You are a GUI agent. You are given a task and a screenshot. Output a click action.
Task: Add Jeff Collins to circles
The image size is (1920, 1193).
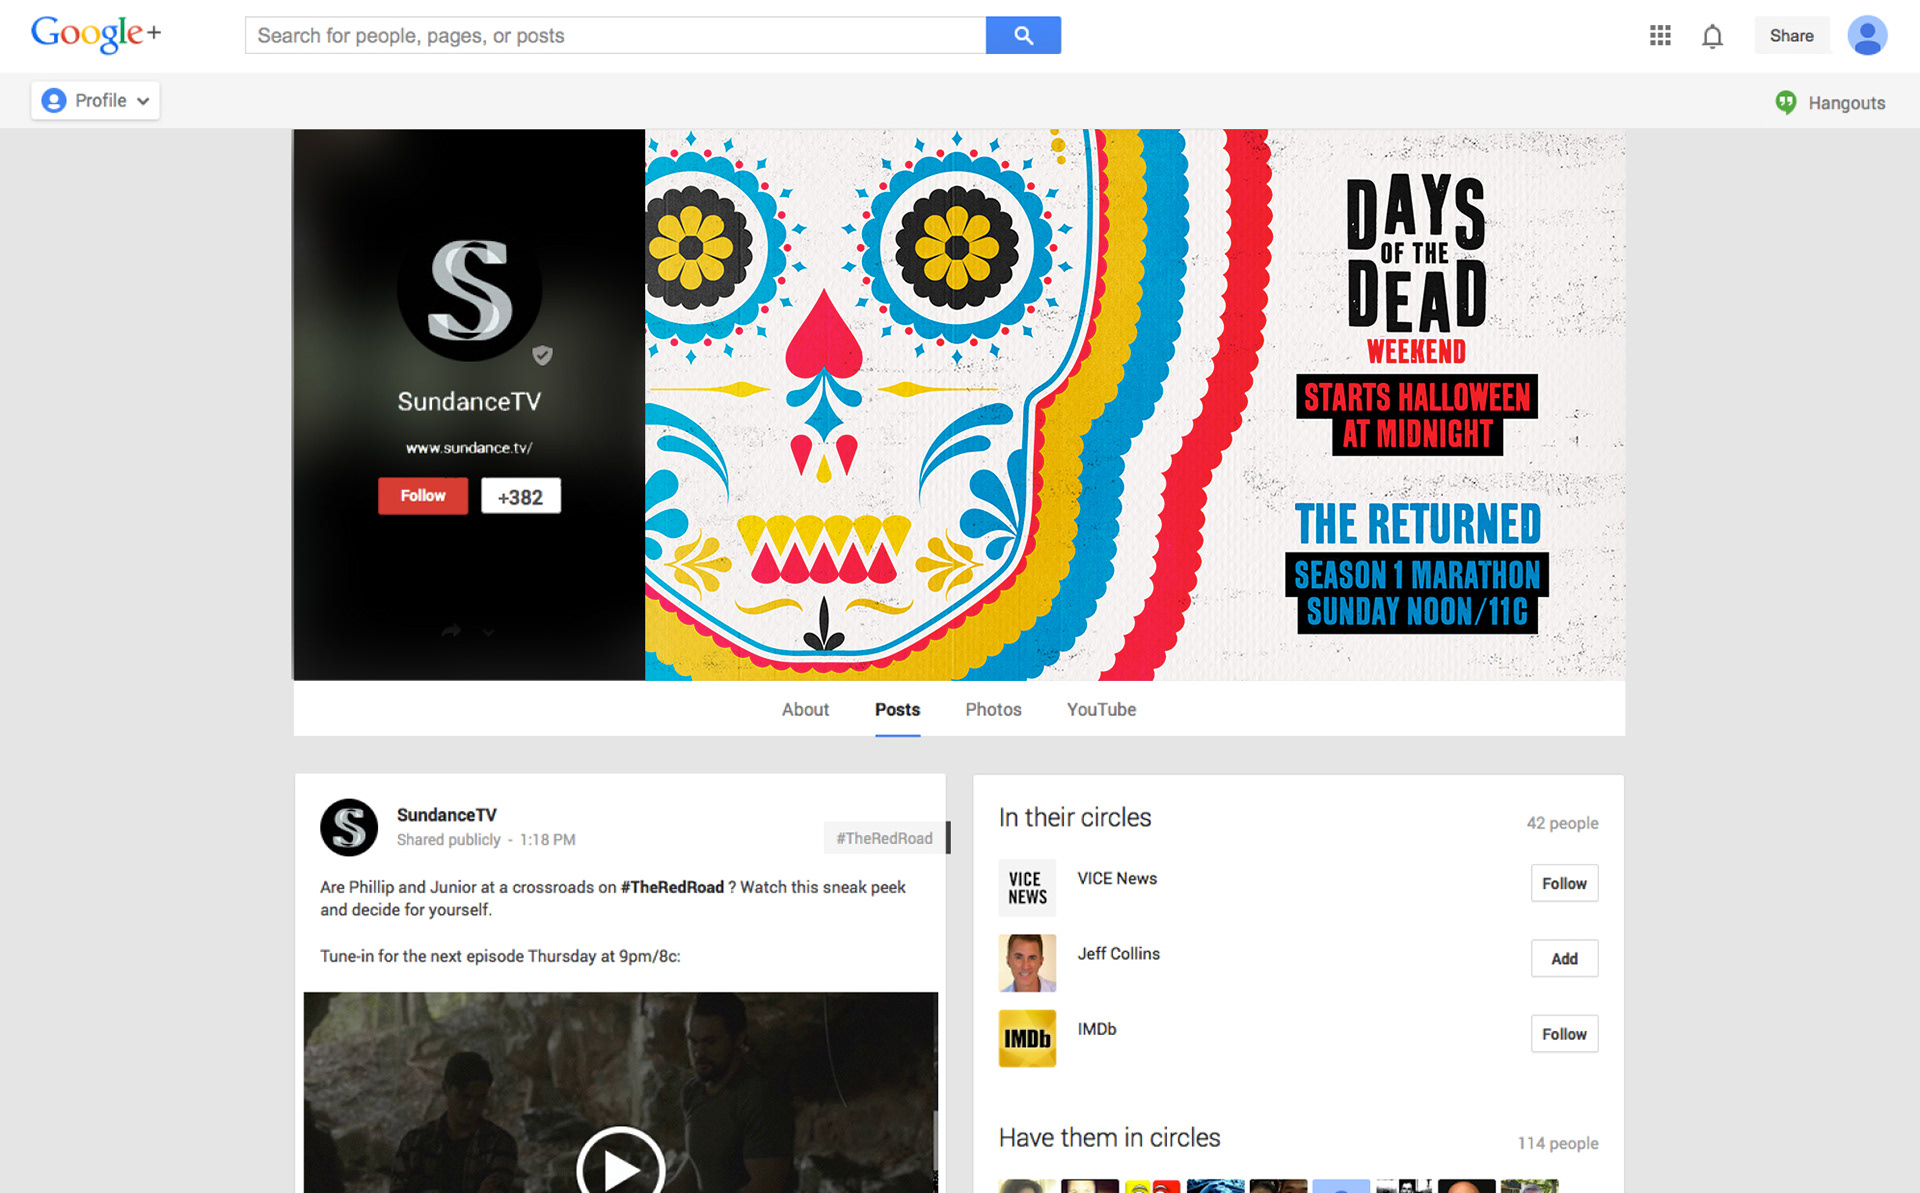(1563, 958)
